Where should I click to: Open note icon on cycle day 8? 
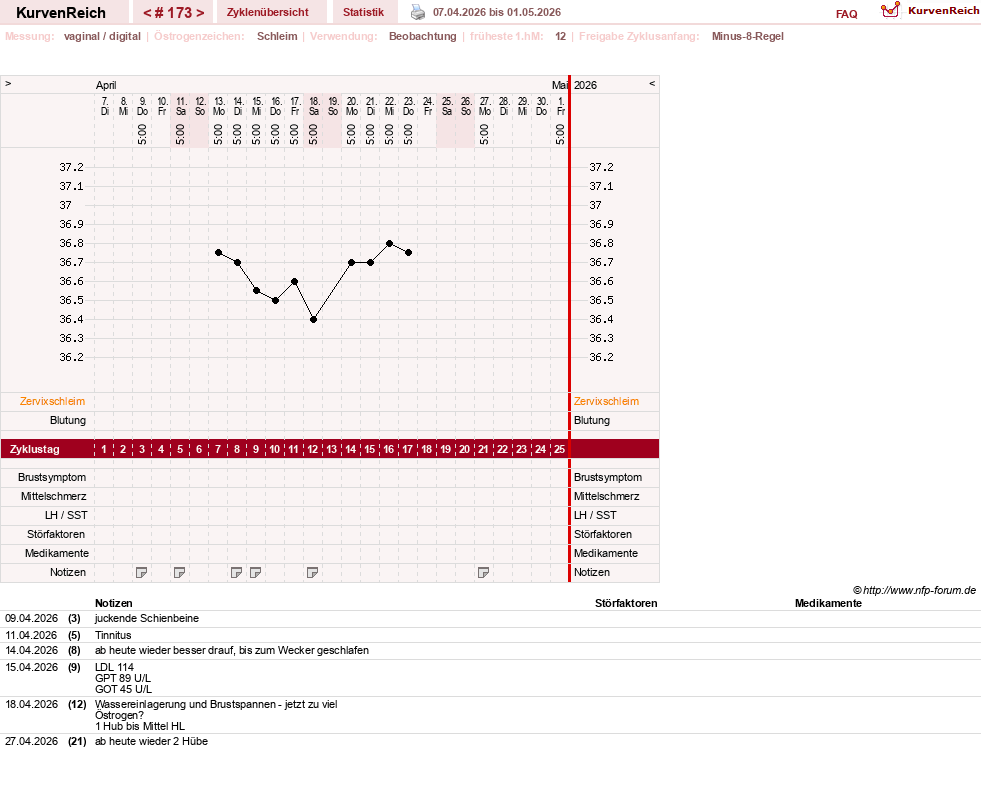[x=236, y=573]
